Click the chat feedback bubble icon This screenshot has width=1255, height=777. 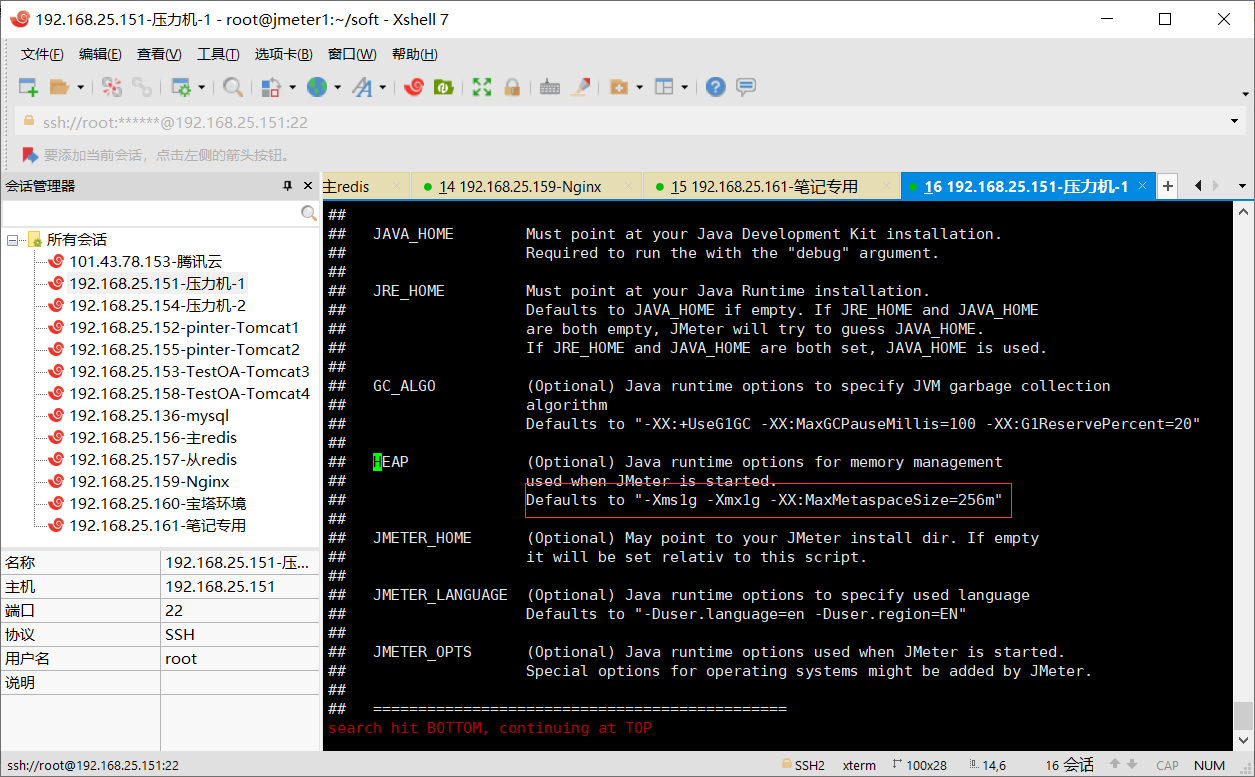pyautogui.click(x=746, y=87)
